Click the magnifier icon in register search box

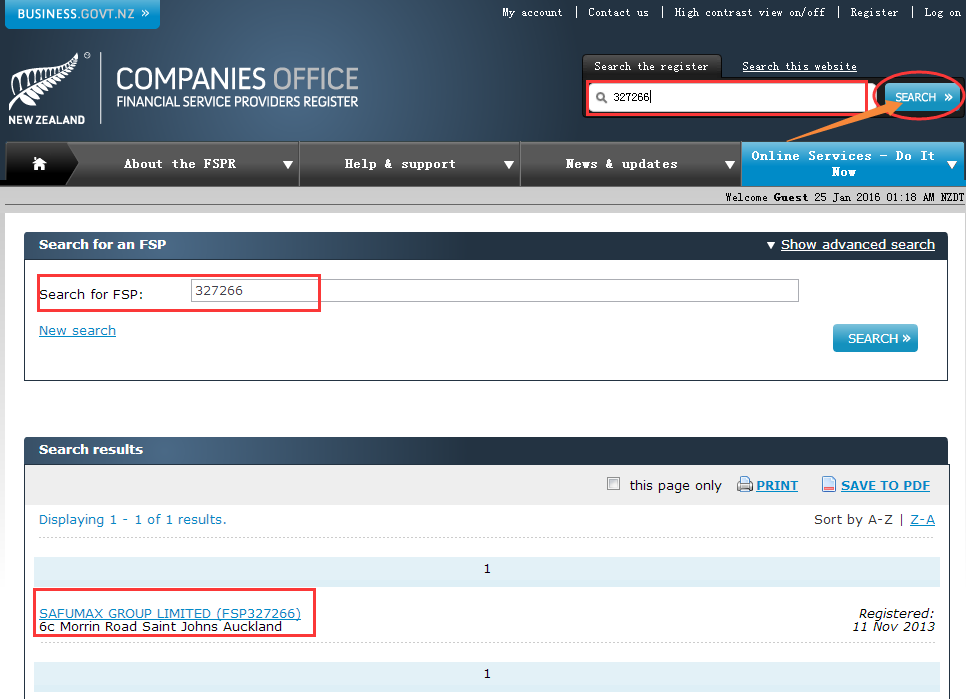coord(601,97)
